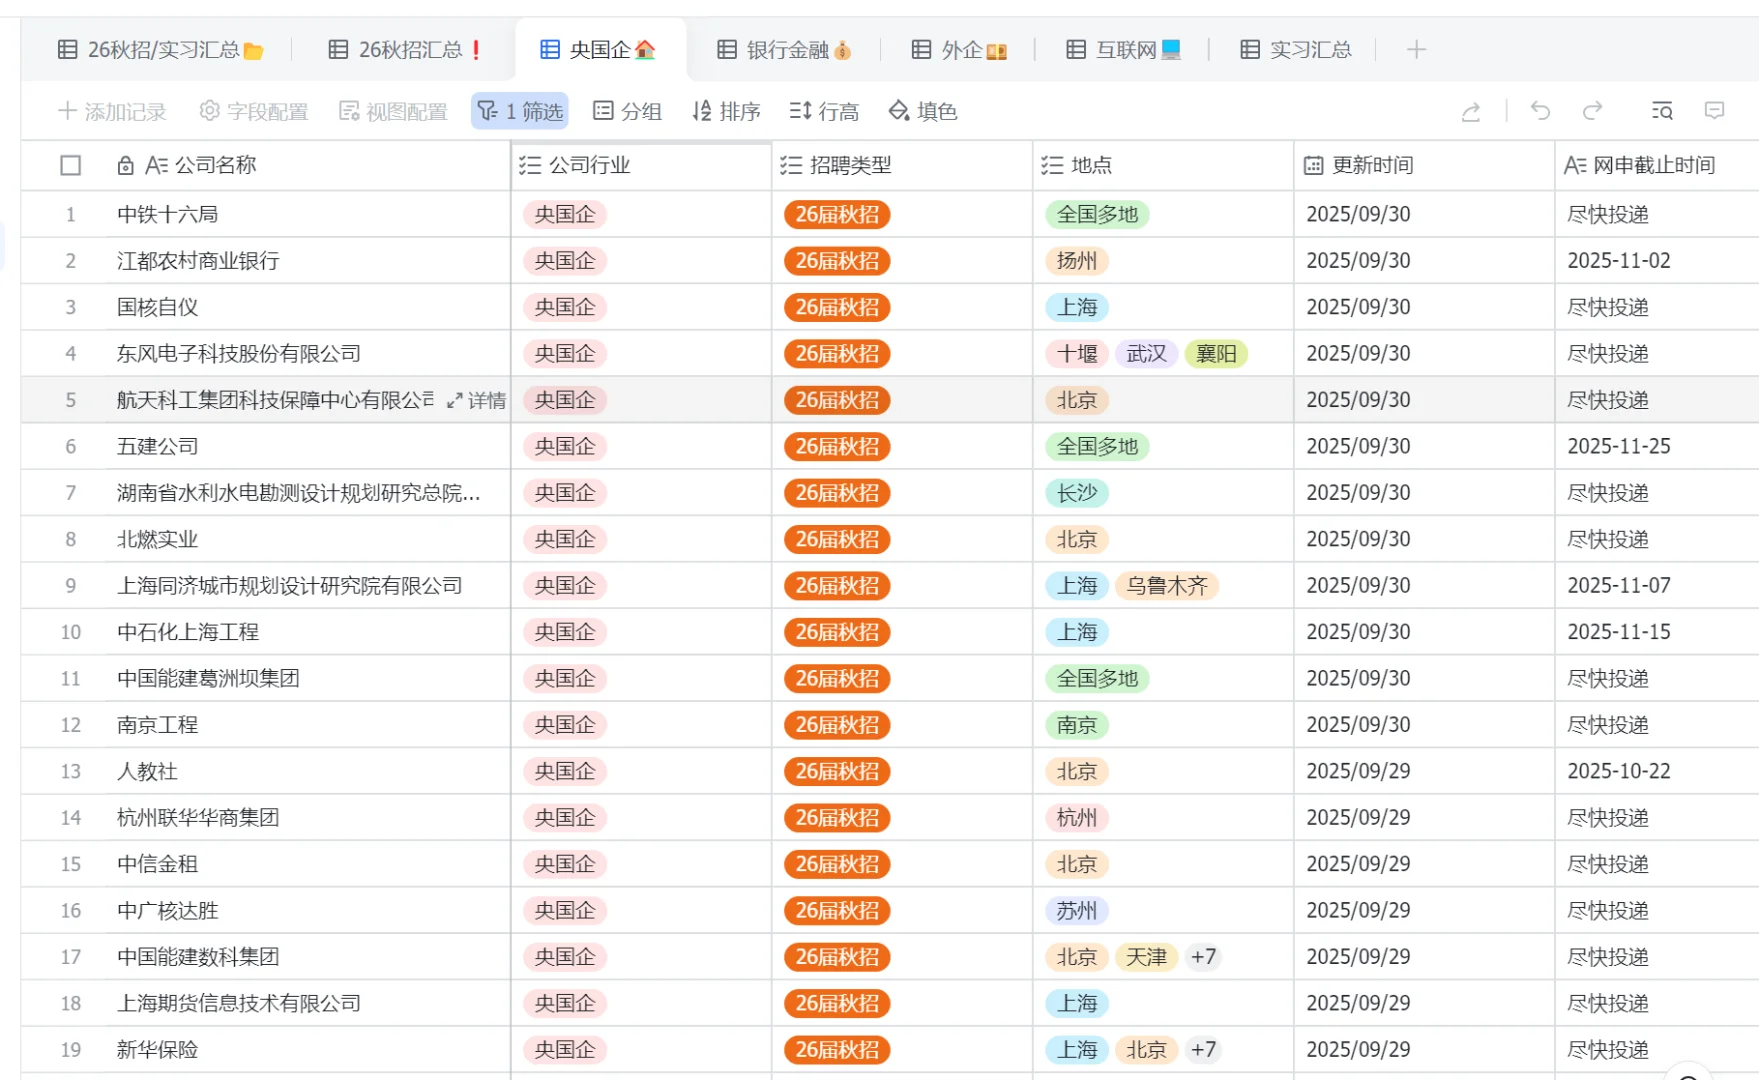
Task: Click the 苏州 location tag
Action: pos(1077,911)
